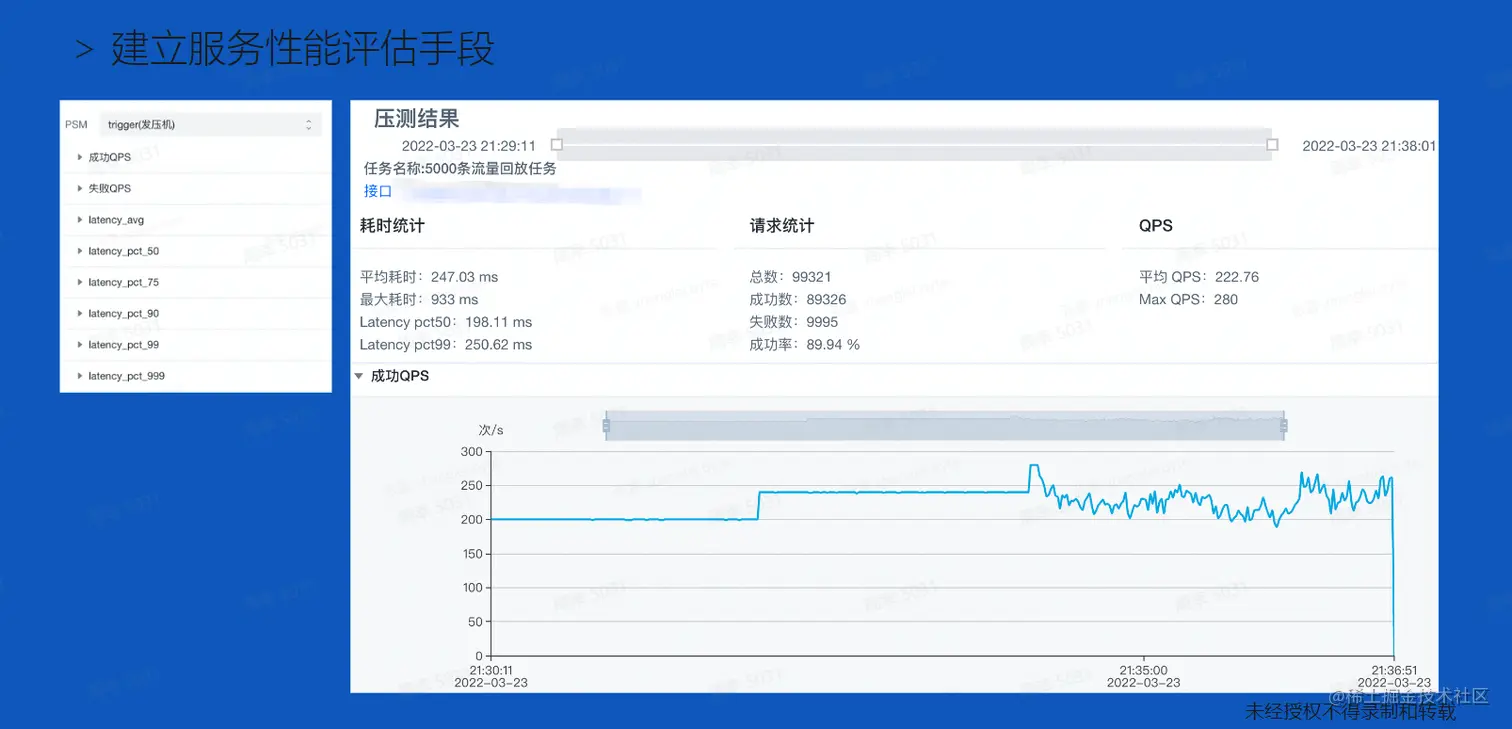Open the PSM trigger(发压机) dropdown
This screenshot has width=1512, height=729.
pos(210,125)
